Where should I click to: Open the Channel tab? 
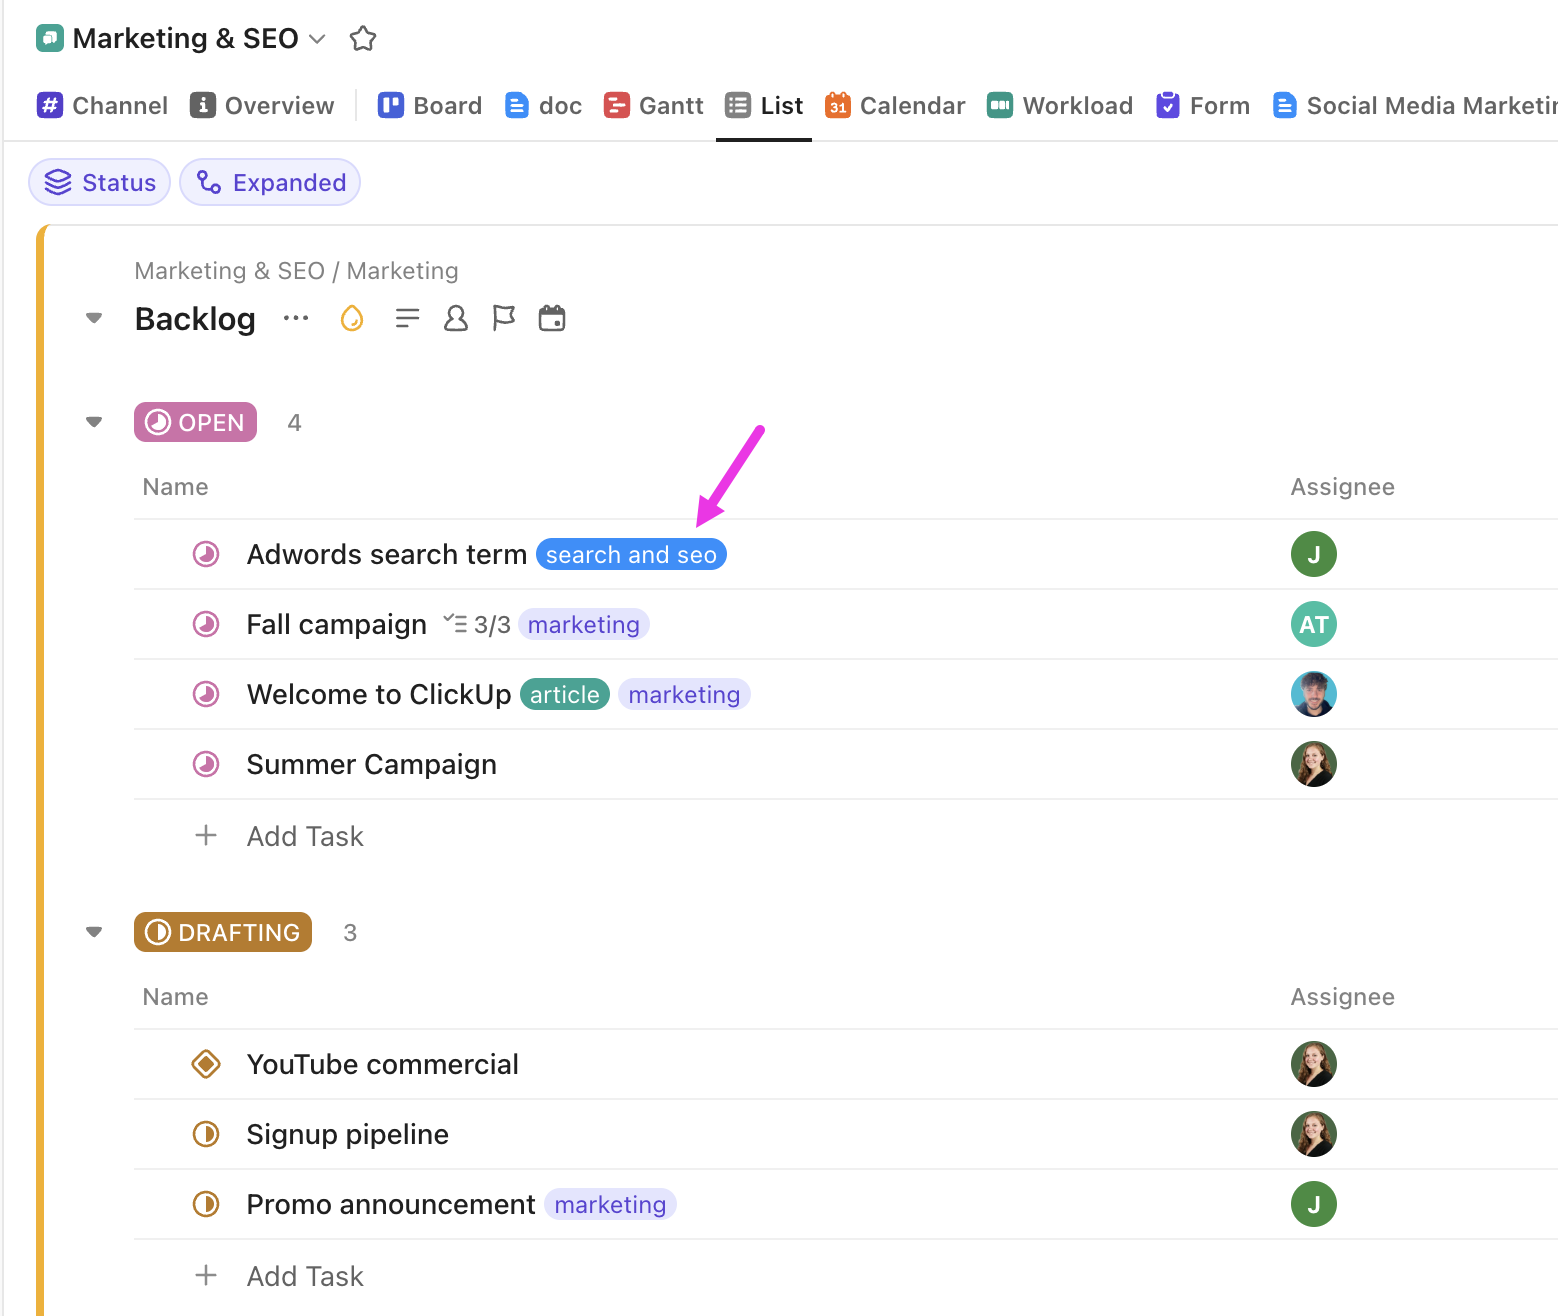point(102,105)
